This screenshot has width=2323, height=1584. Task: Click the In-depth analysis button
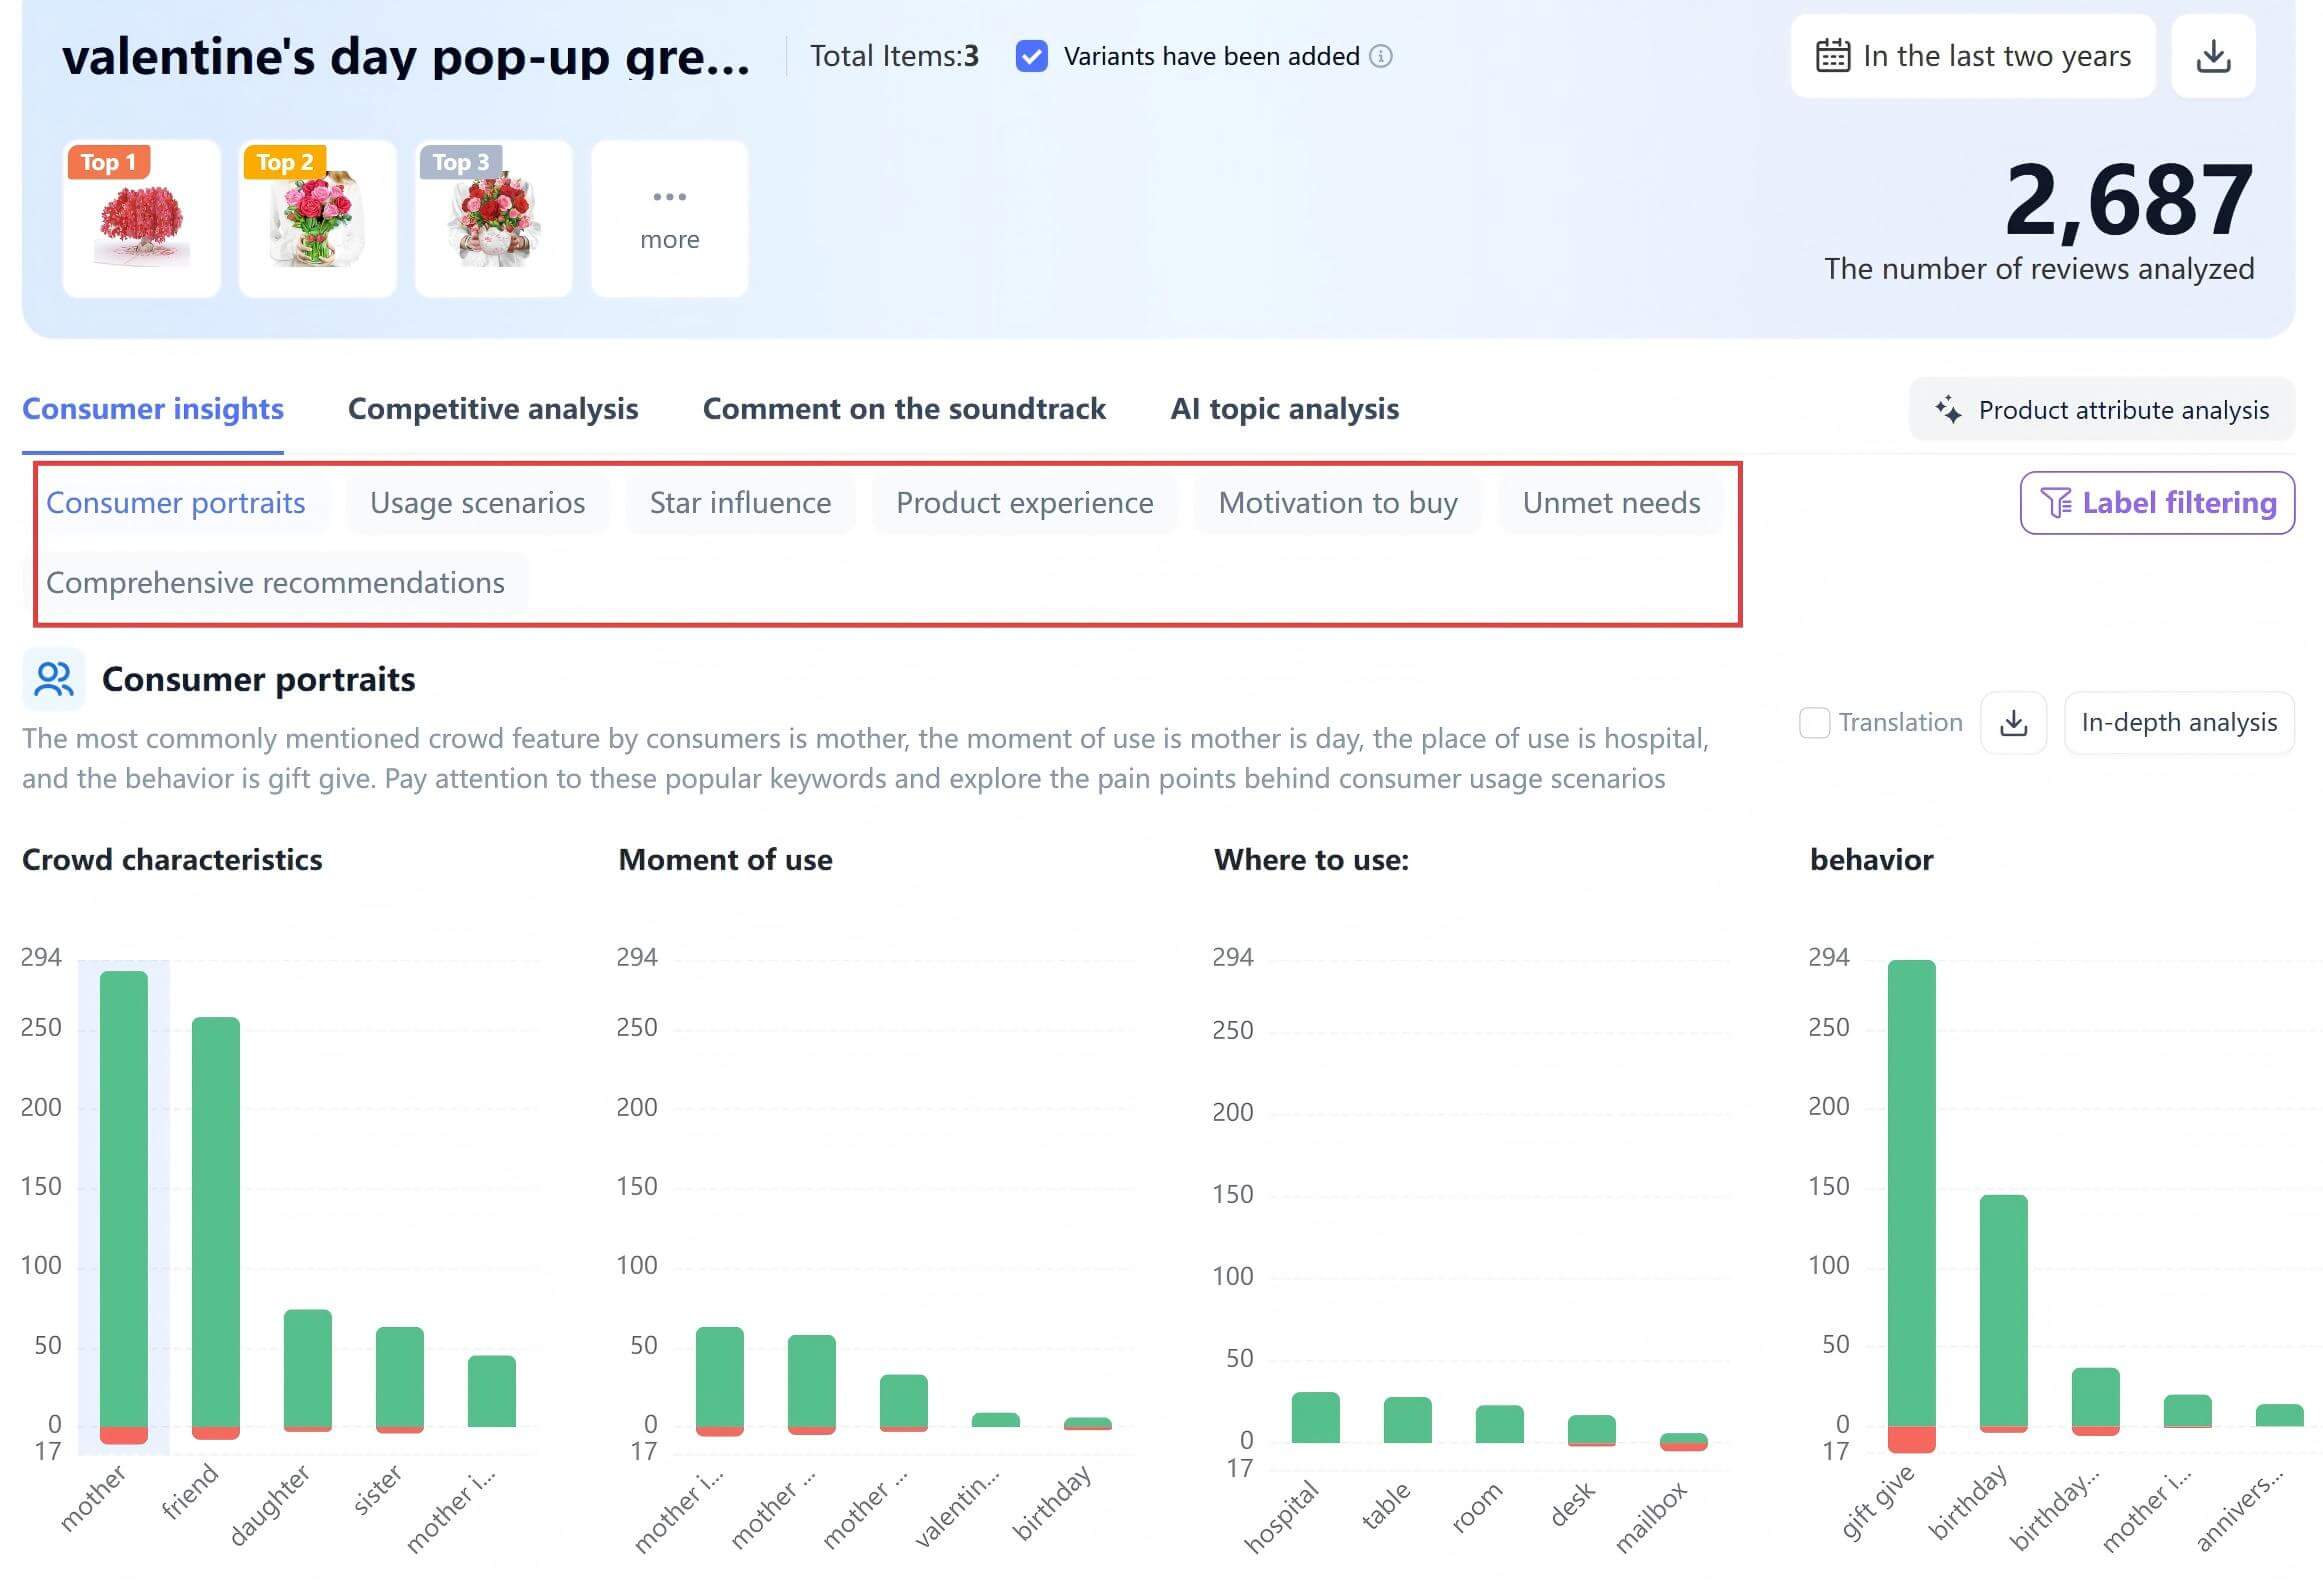(2178, 722)
